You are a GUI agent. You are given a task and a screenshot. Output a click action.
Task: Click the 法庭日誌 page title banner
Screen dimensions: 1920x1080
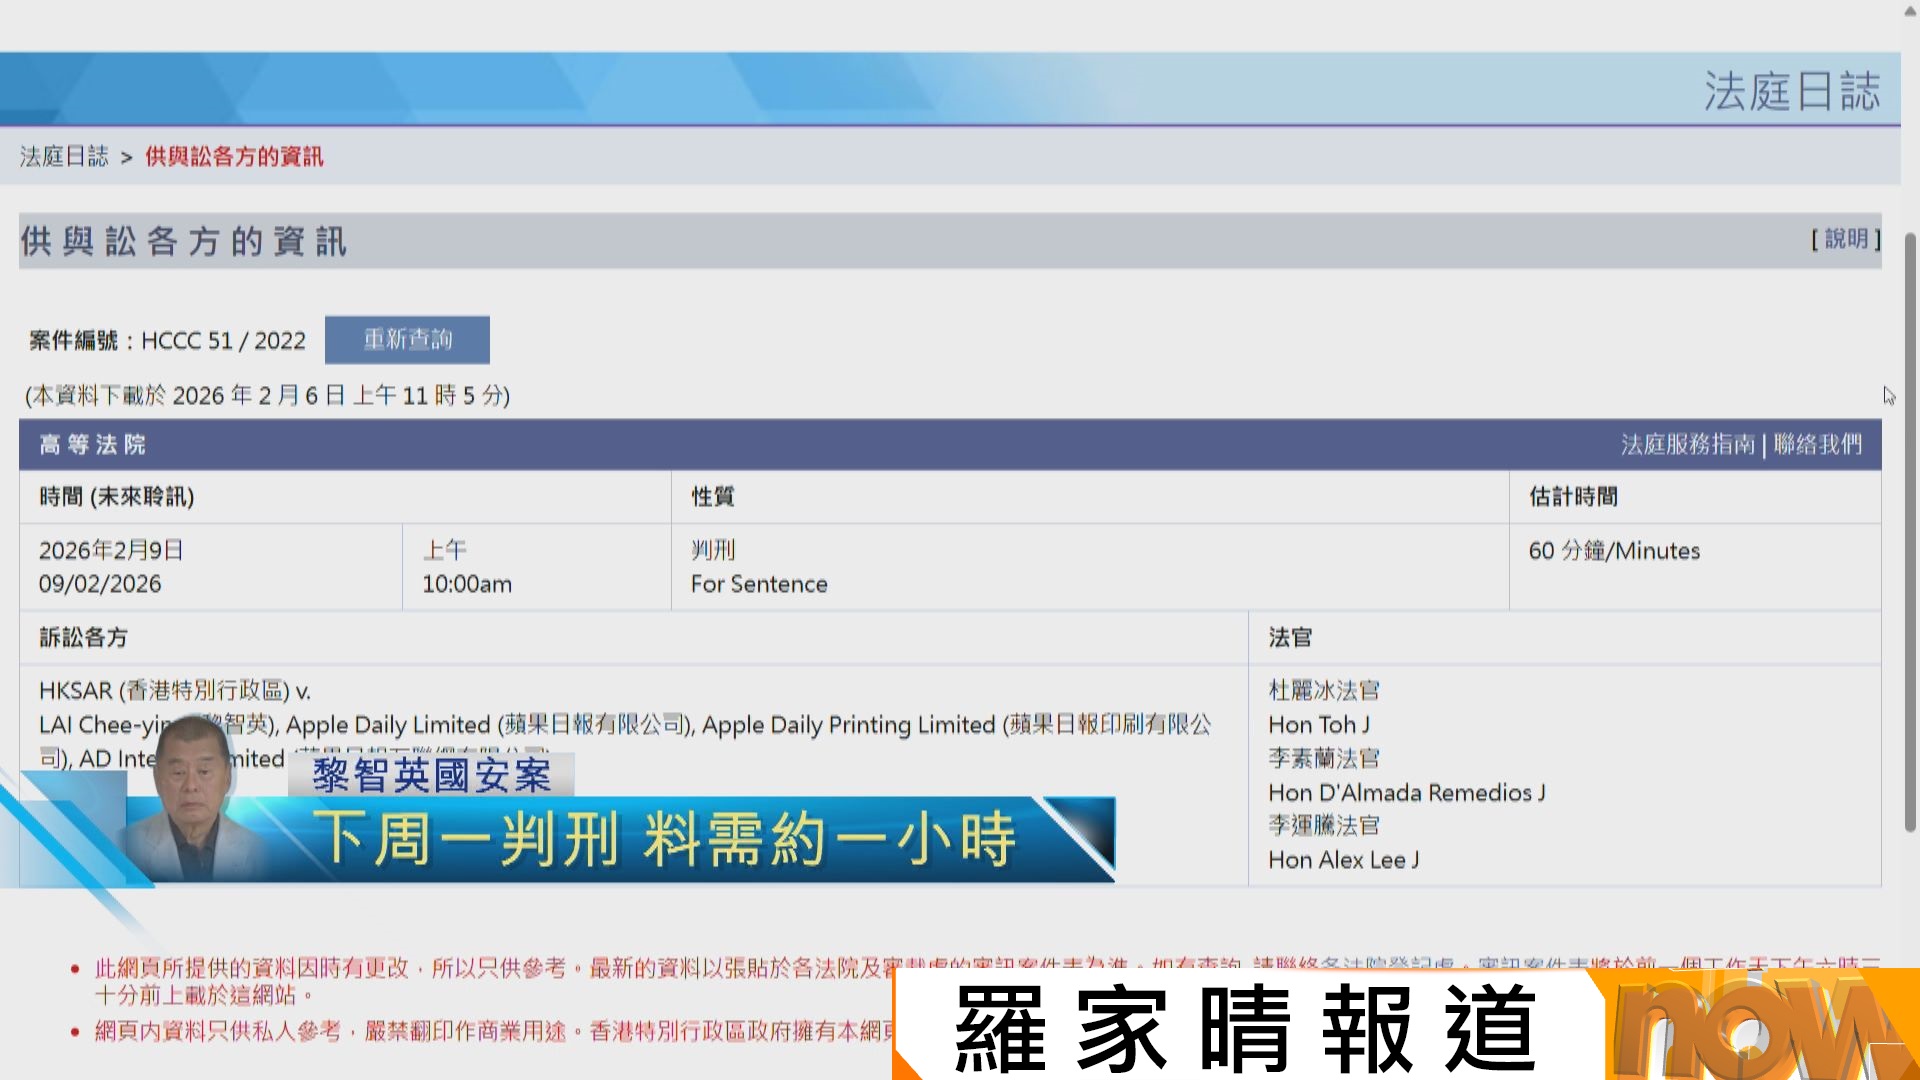pos(1790,90)
